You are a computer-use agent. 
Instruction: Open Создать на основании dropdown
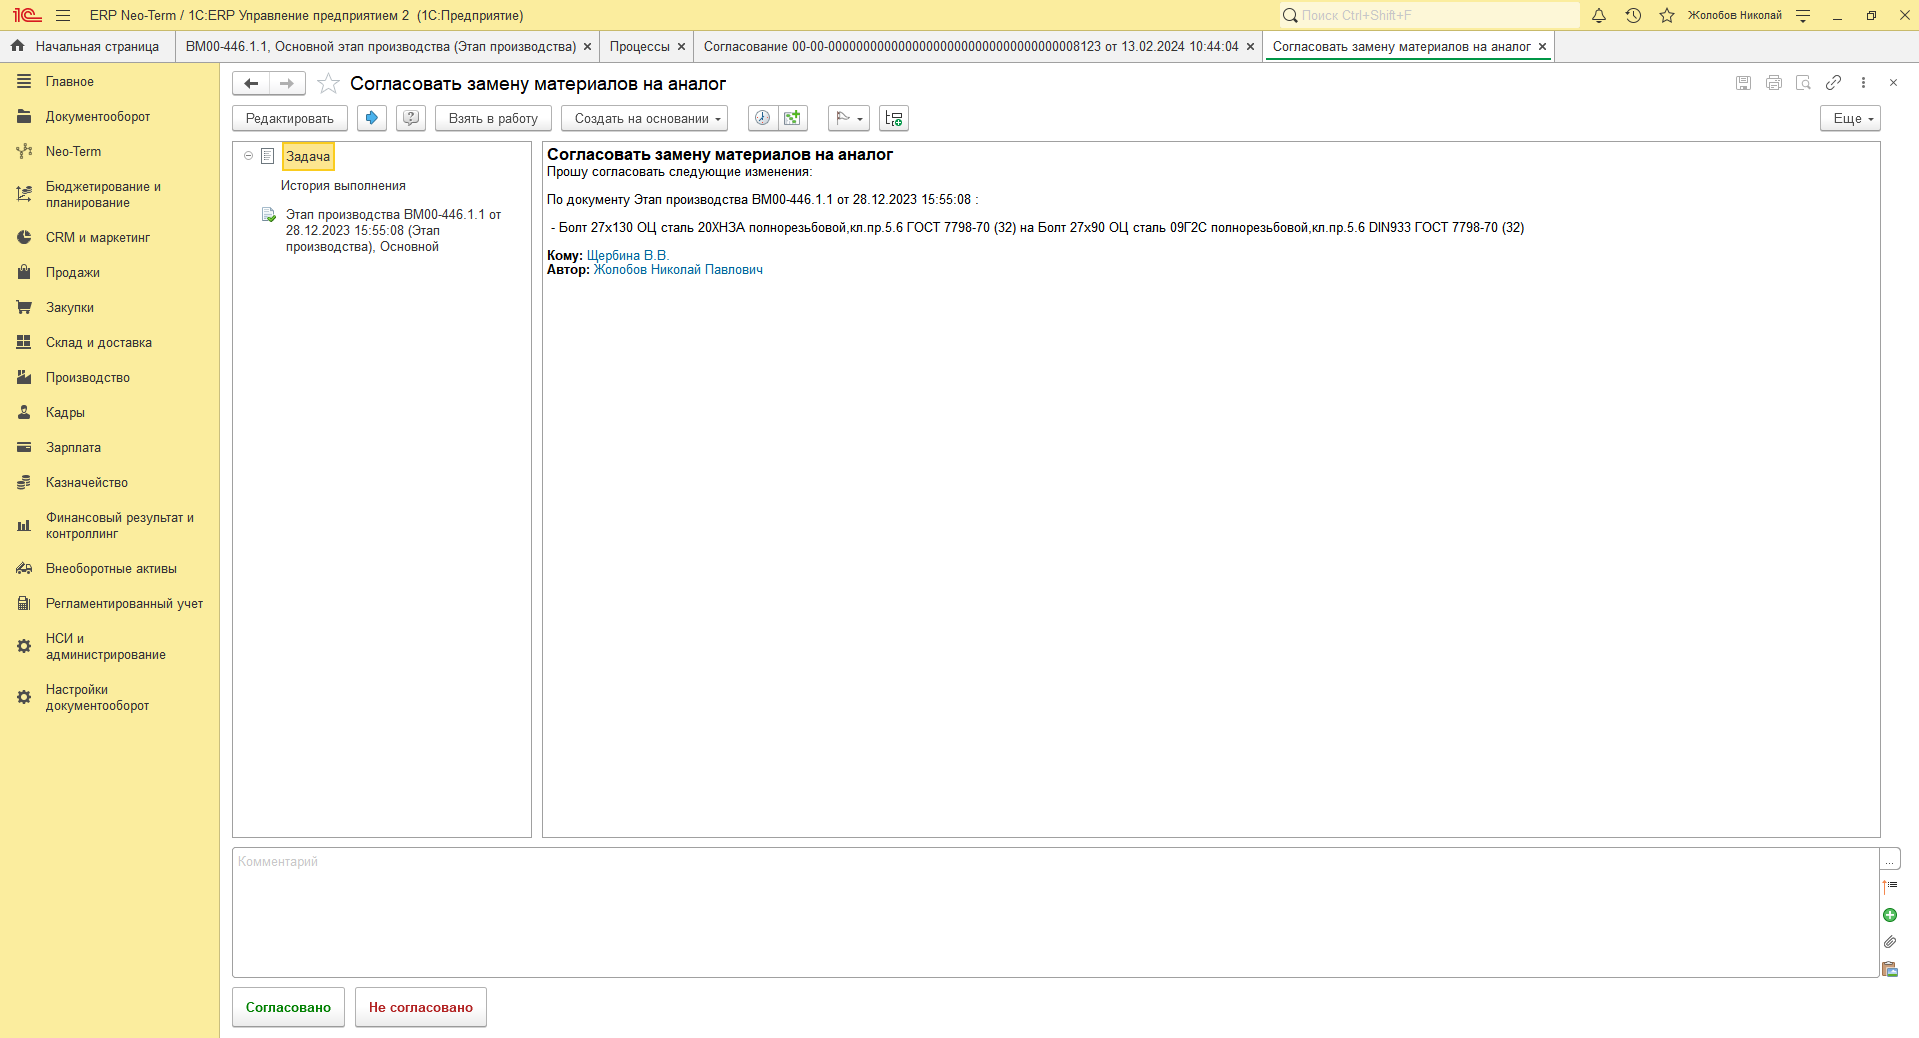tap(644, 118)
